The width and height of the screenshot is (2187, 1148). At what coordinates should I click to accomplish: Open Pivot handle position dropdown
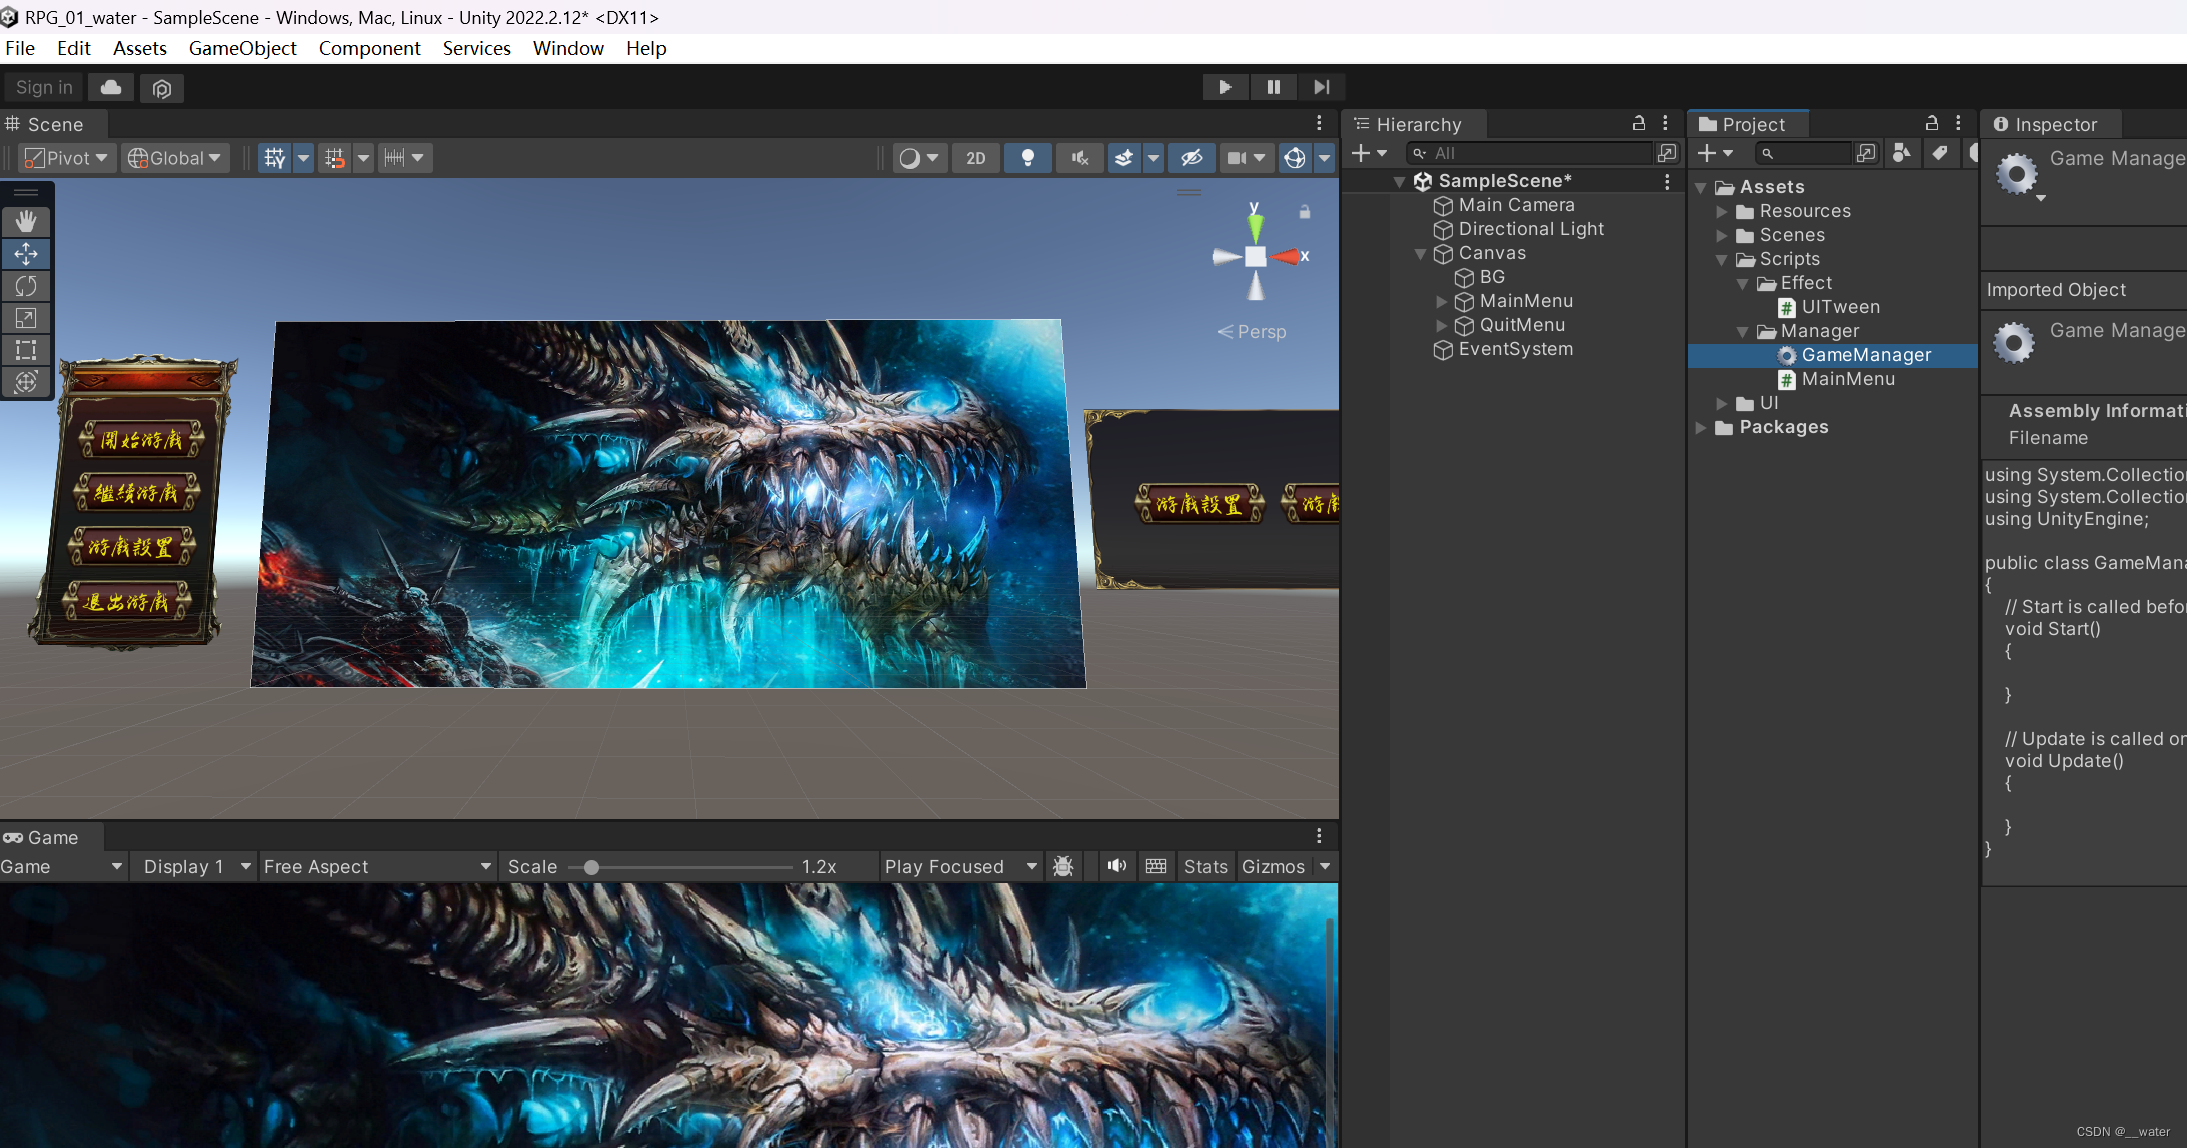(x=66, y=158)
